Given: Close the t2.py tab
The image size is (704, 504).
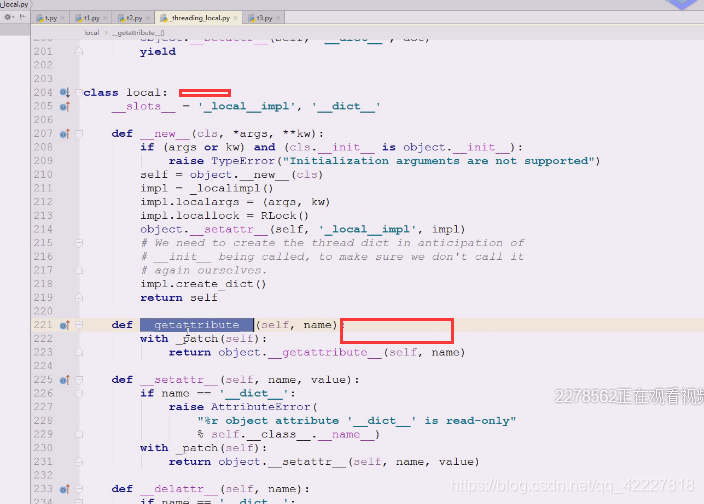Looking at the screenshot, I should 148,18.
